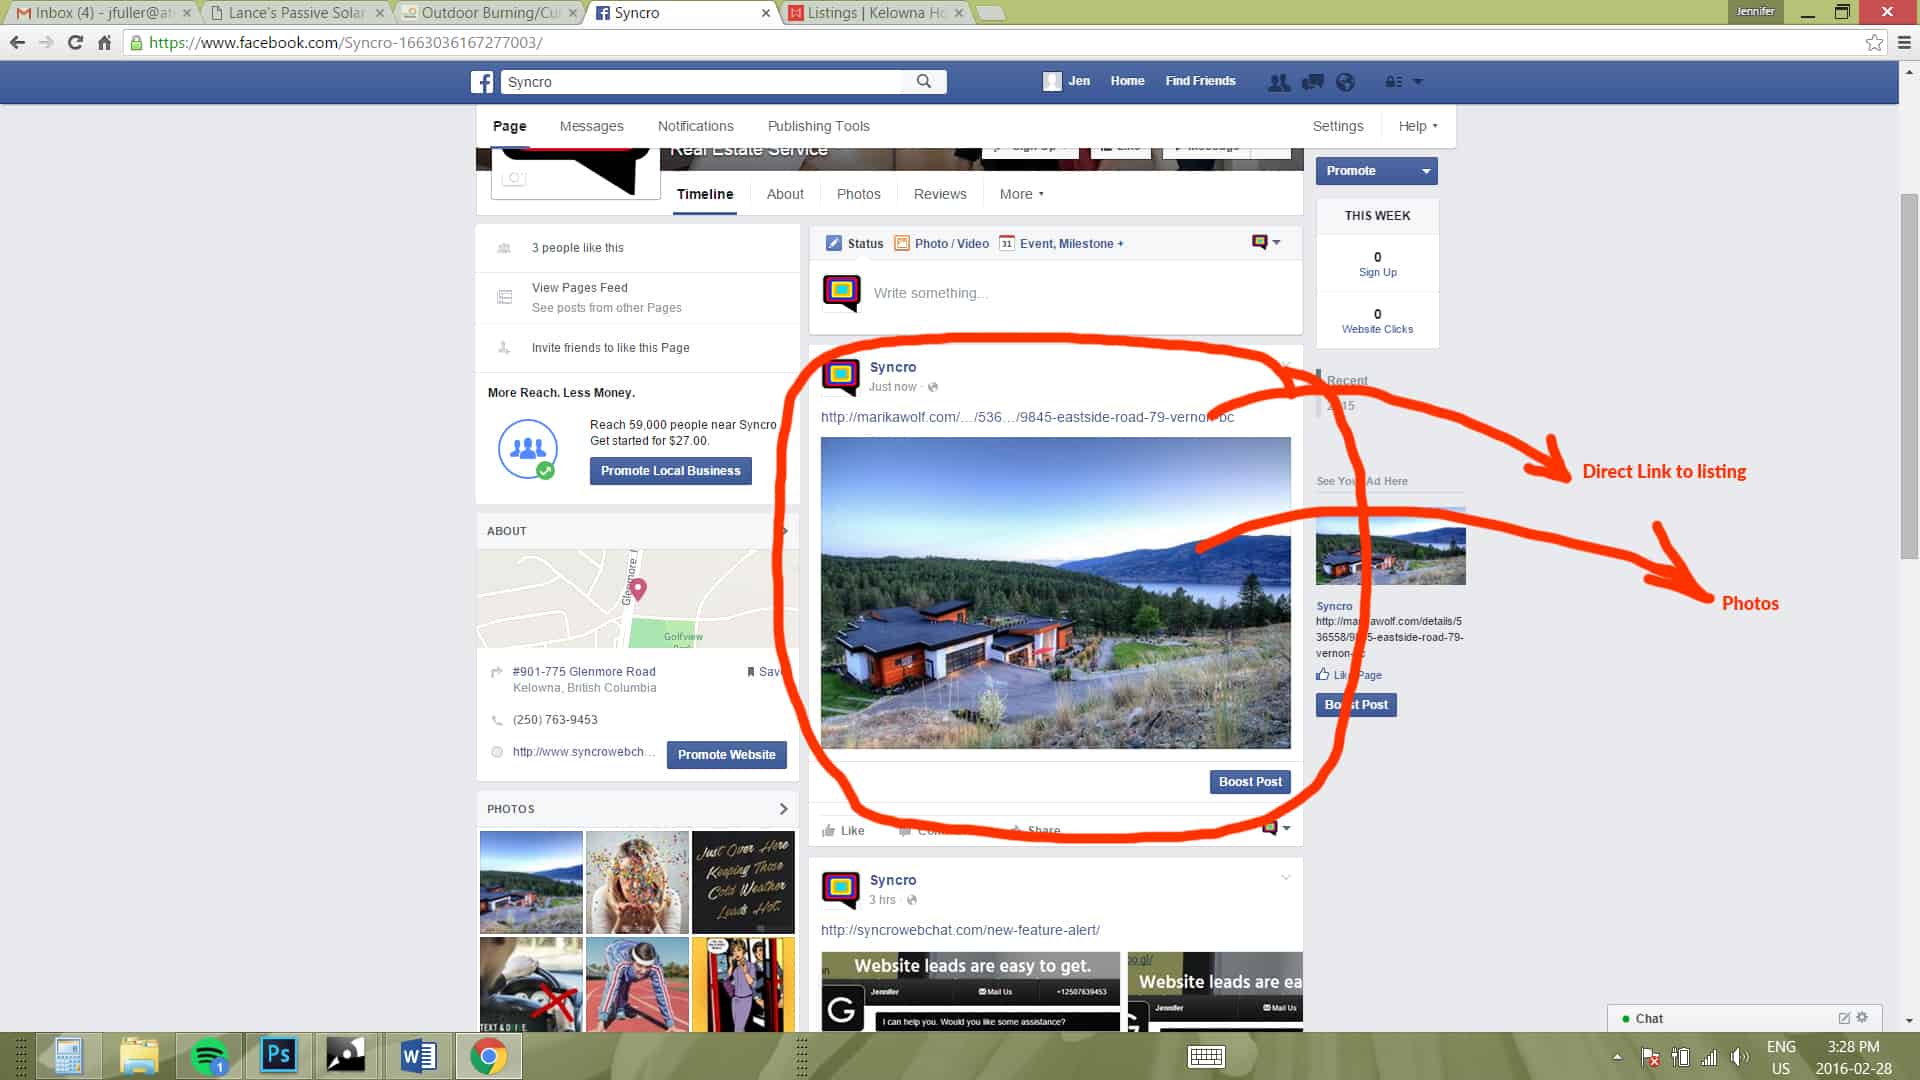Click the Boost Post button
The width and height of the screenshot is (1920, 1080).
[1247, 781]
